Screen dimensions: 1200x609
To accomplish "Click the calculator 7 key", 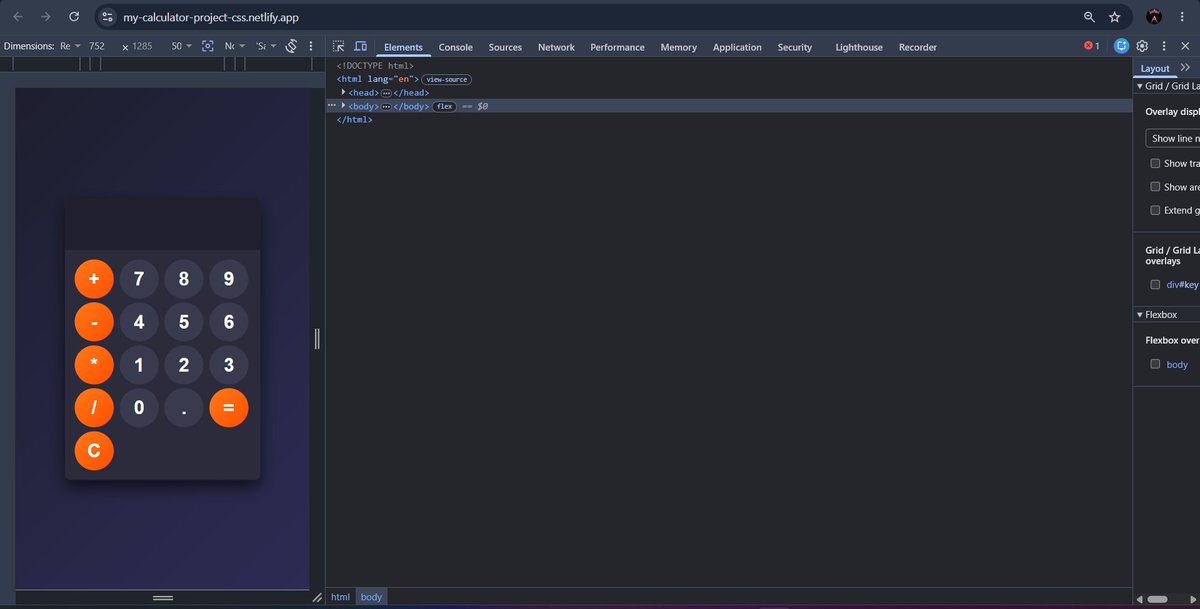I will point(139,278).
